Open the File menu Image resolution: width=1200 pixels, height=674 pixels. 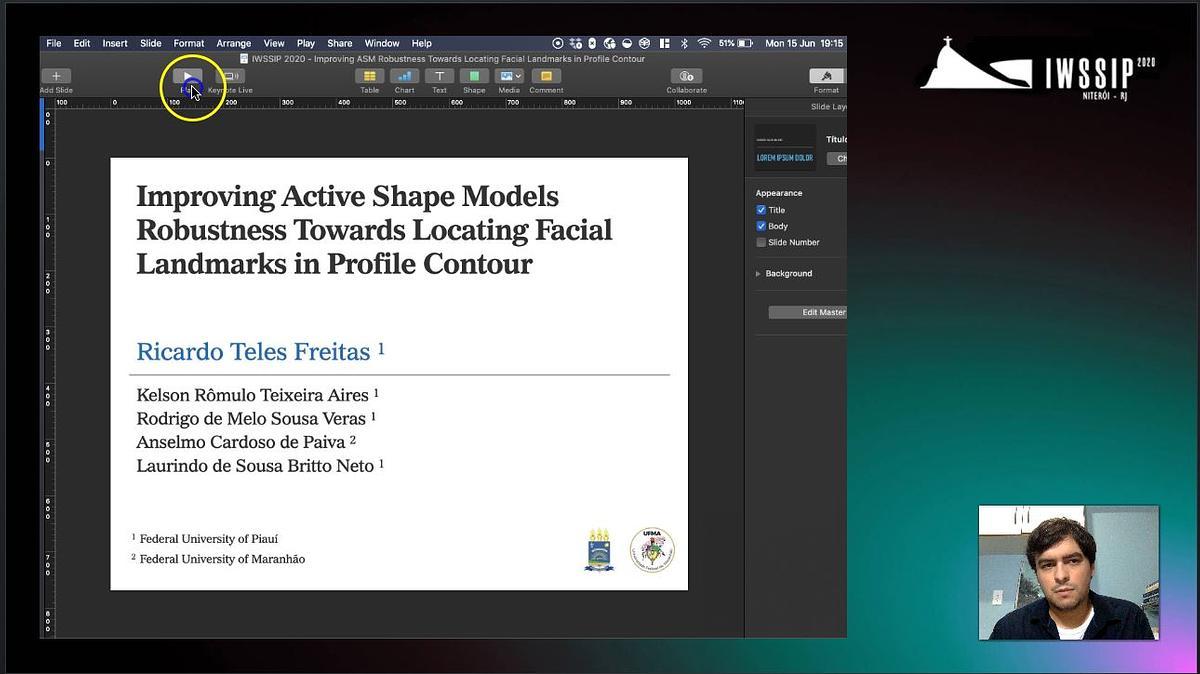(x=54, y=43)
